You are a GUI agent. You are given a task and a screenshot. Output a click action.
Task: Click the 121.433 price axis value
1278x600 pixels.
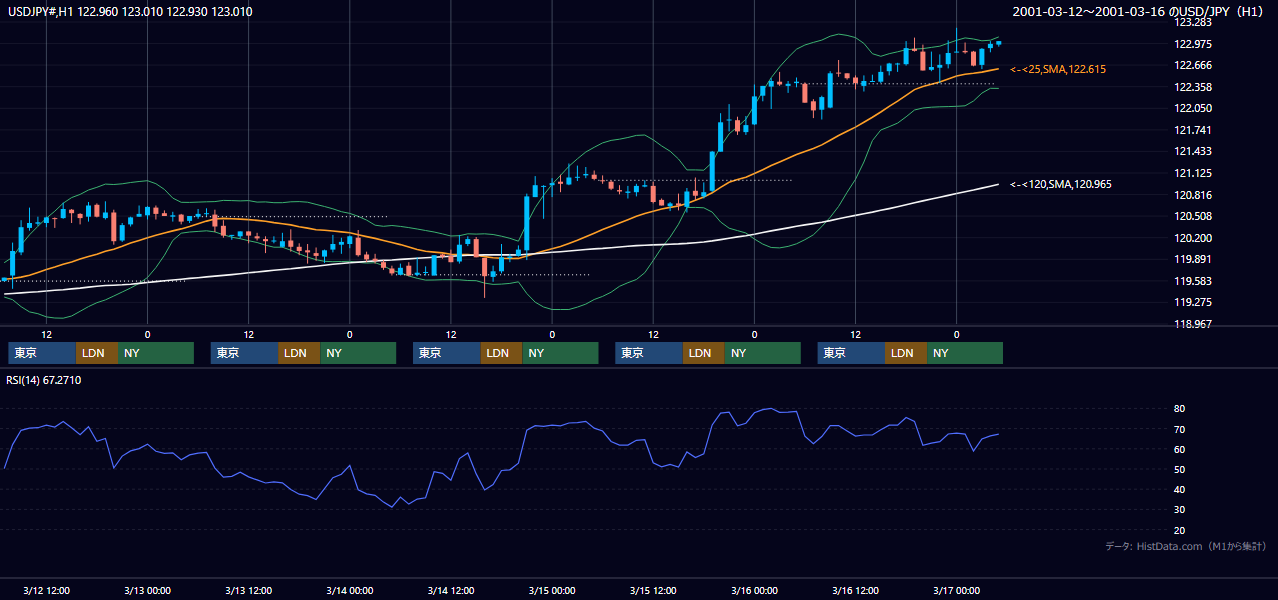(x=1195, y=151)
